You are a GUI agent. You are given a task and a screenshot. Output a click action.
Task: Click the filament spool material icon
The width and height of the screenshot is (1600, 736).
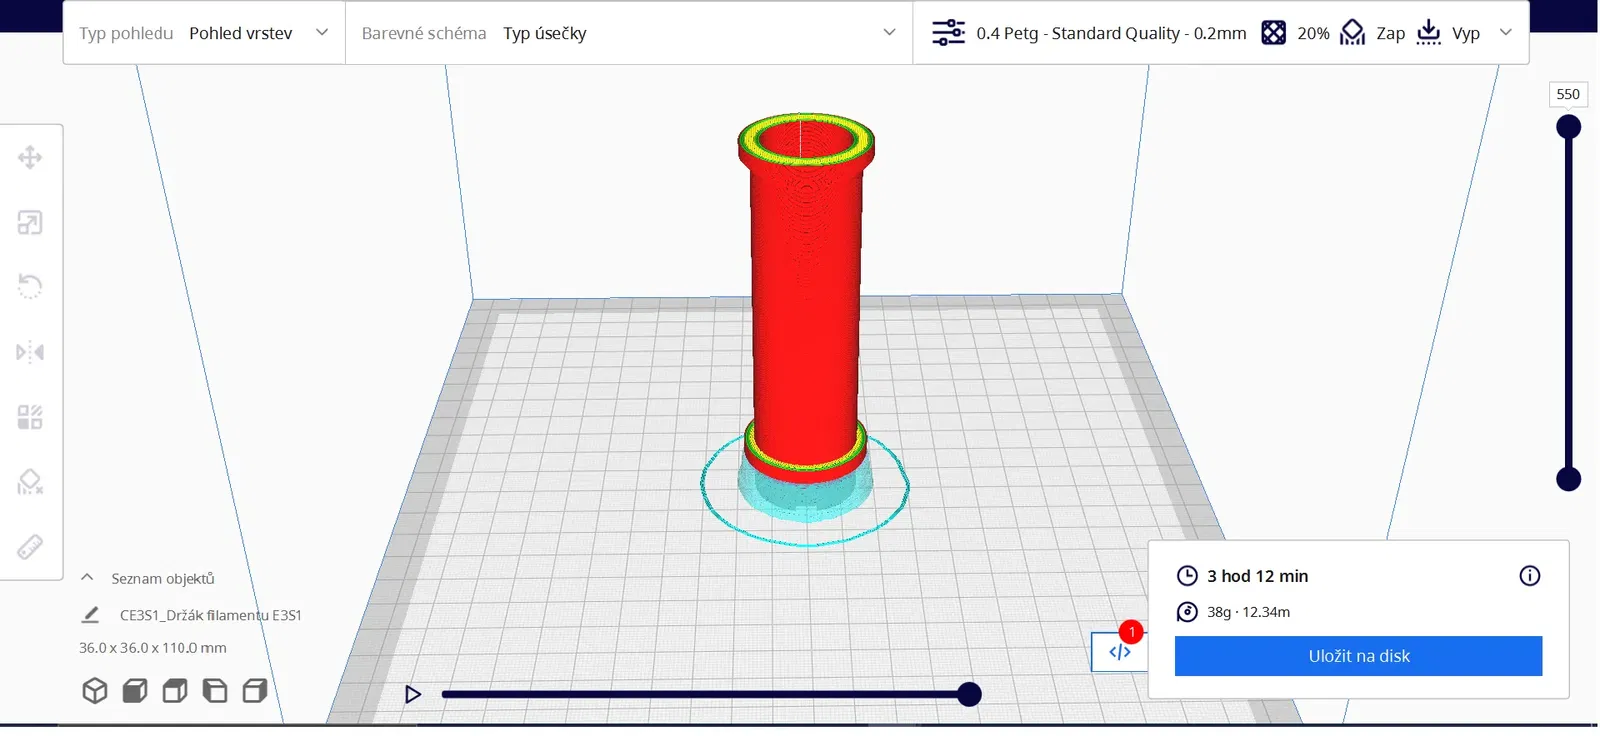click(1187, 612)
